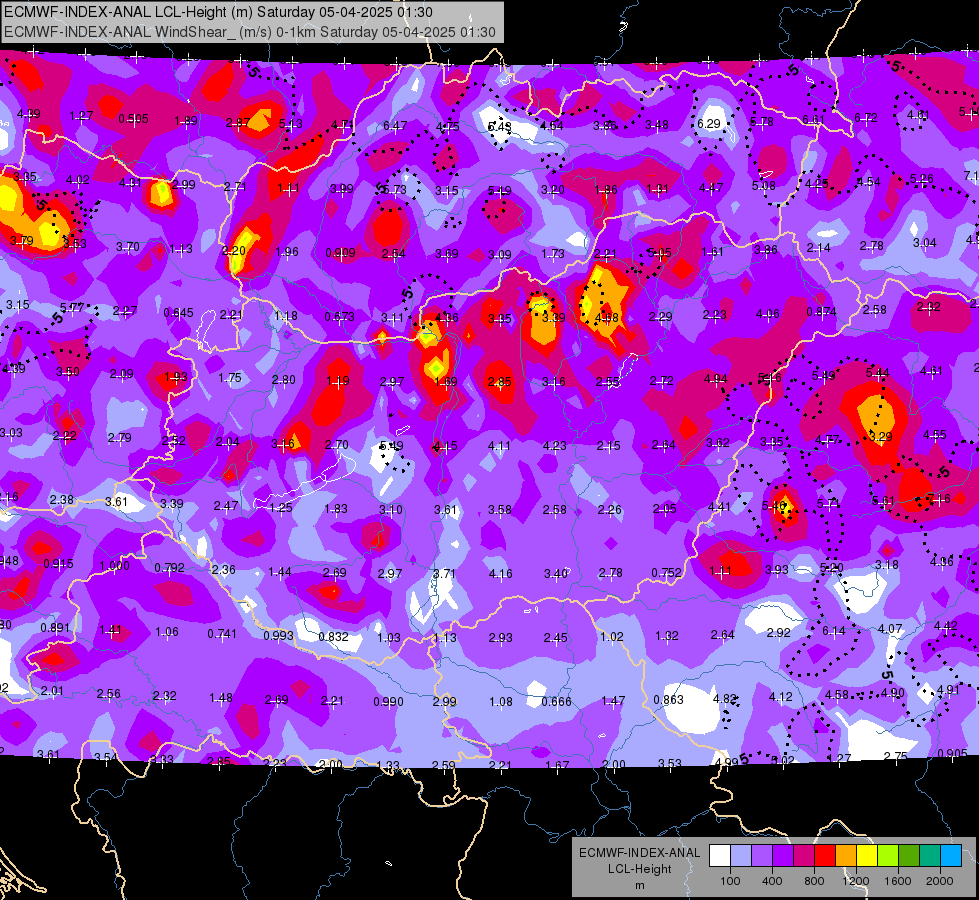Image resolution: width=979 pixels, height=900 pixels.
Task: Click the wind shear value '6.61'
Action: 814,119
